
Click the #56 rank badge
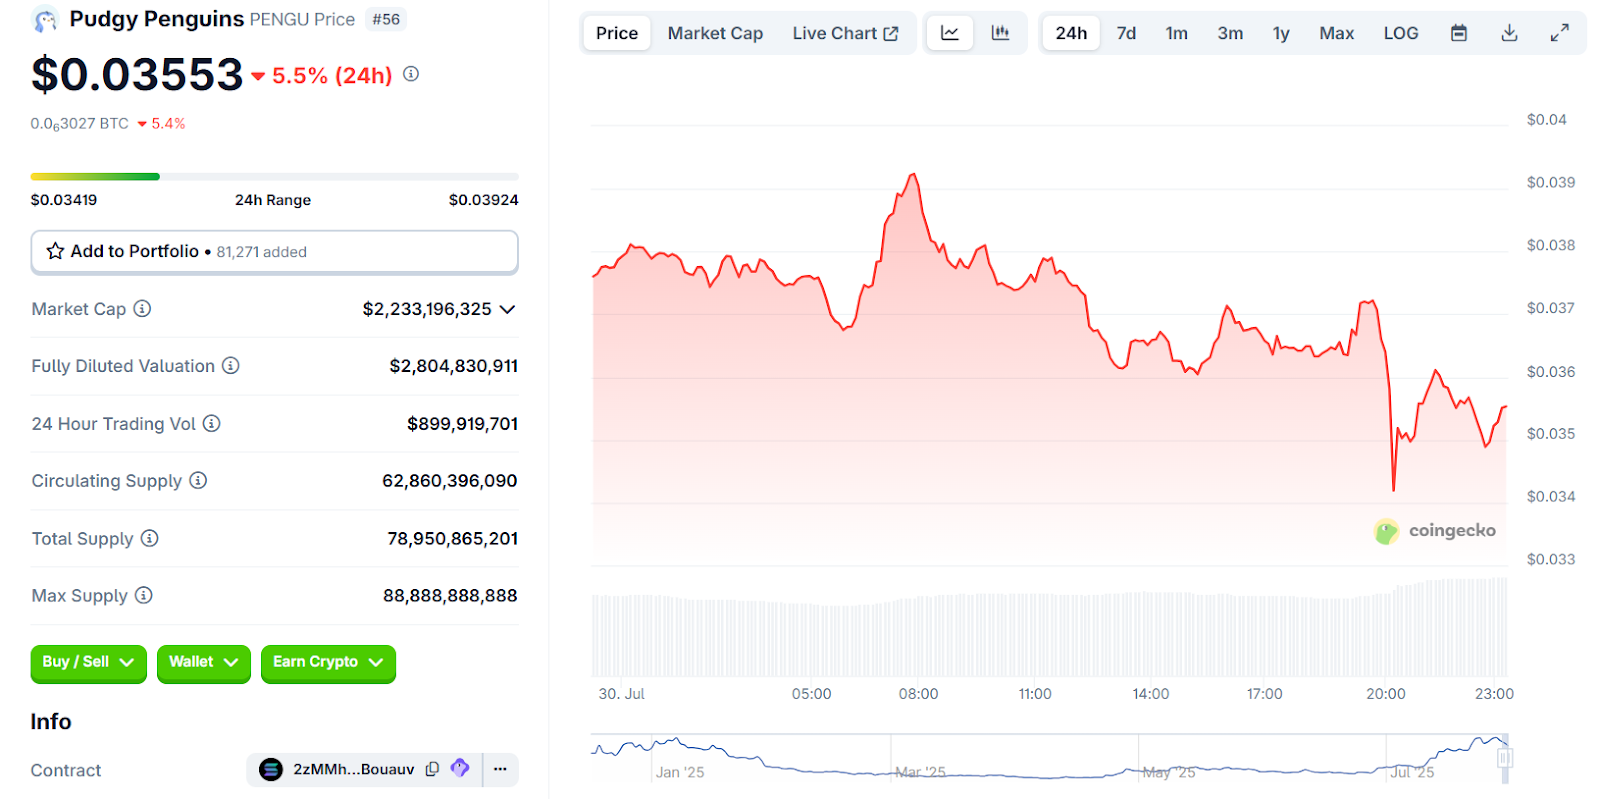[386, 19]
